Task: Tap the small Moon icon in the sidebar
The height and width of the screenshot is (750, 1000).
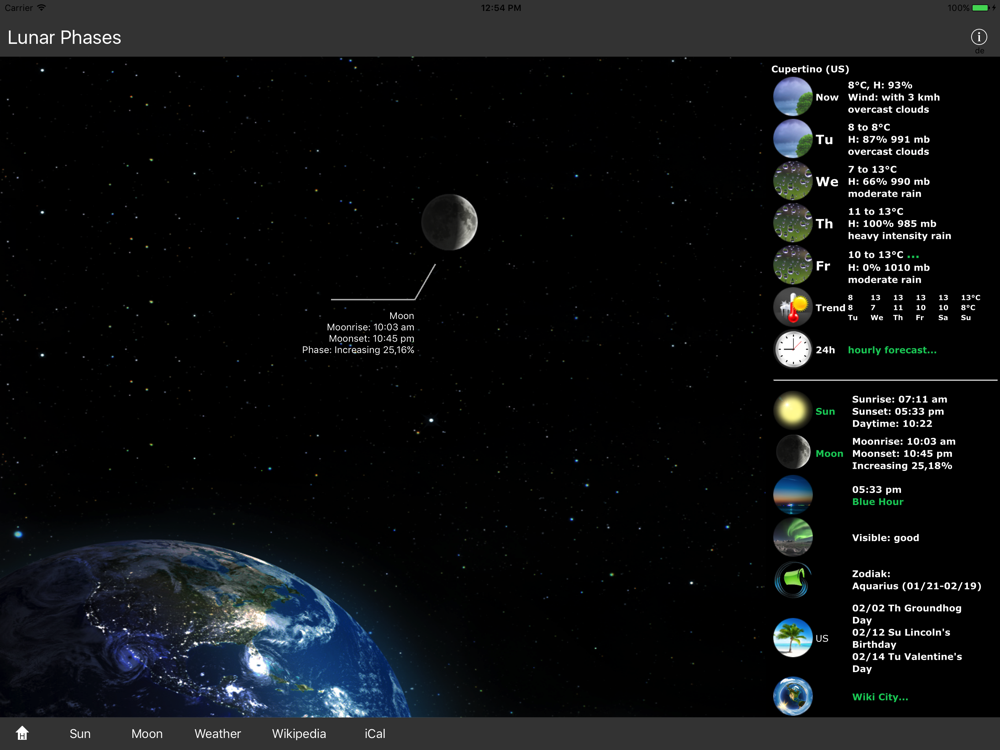Action: click(793, 452)
